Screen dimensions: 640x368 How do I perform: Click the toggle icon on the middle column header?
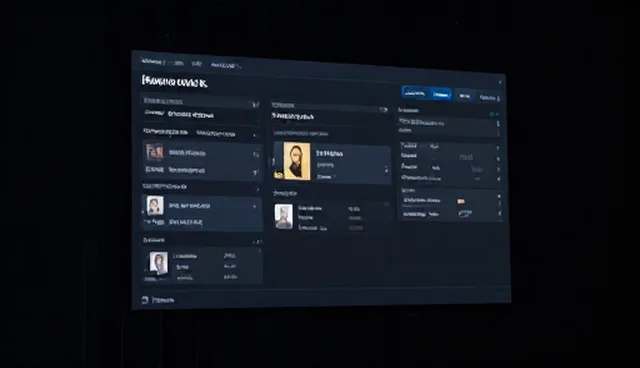tap(383, 110)
